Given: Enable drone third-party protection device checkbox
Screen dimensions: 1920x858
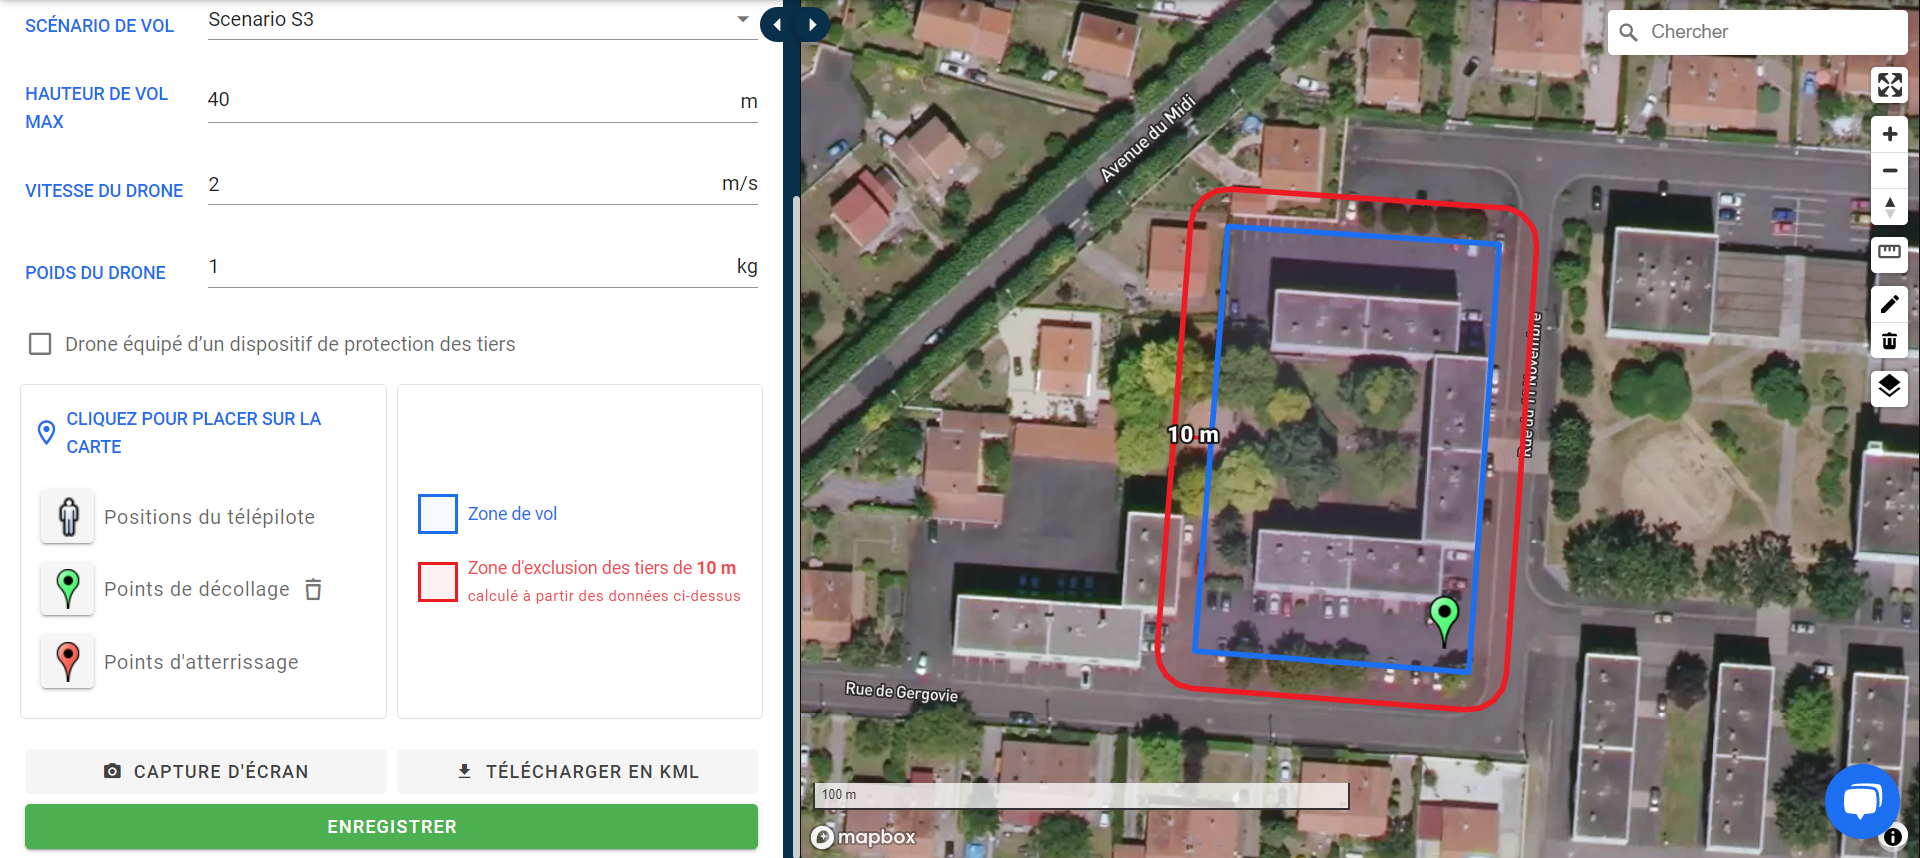Looking at the screenshot, I should click(40, 344).
